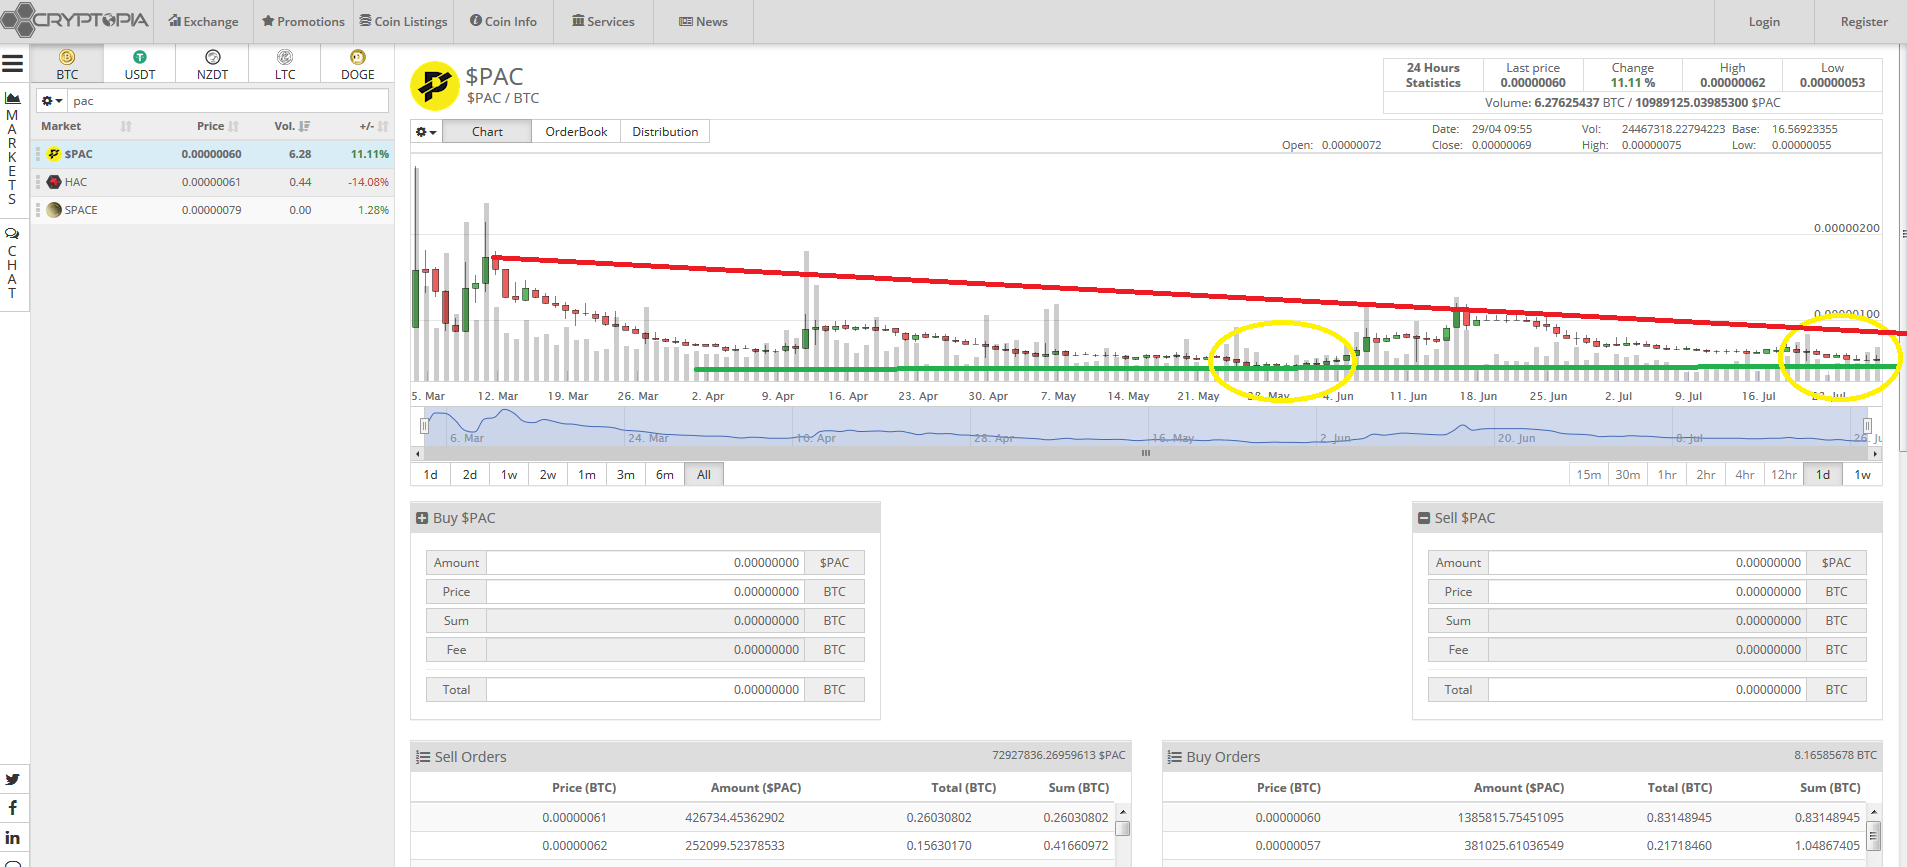This screenshot has height=867, width=1907.
Task: Click the Cryptopia logo
Action: 75,20
